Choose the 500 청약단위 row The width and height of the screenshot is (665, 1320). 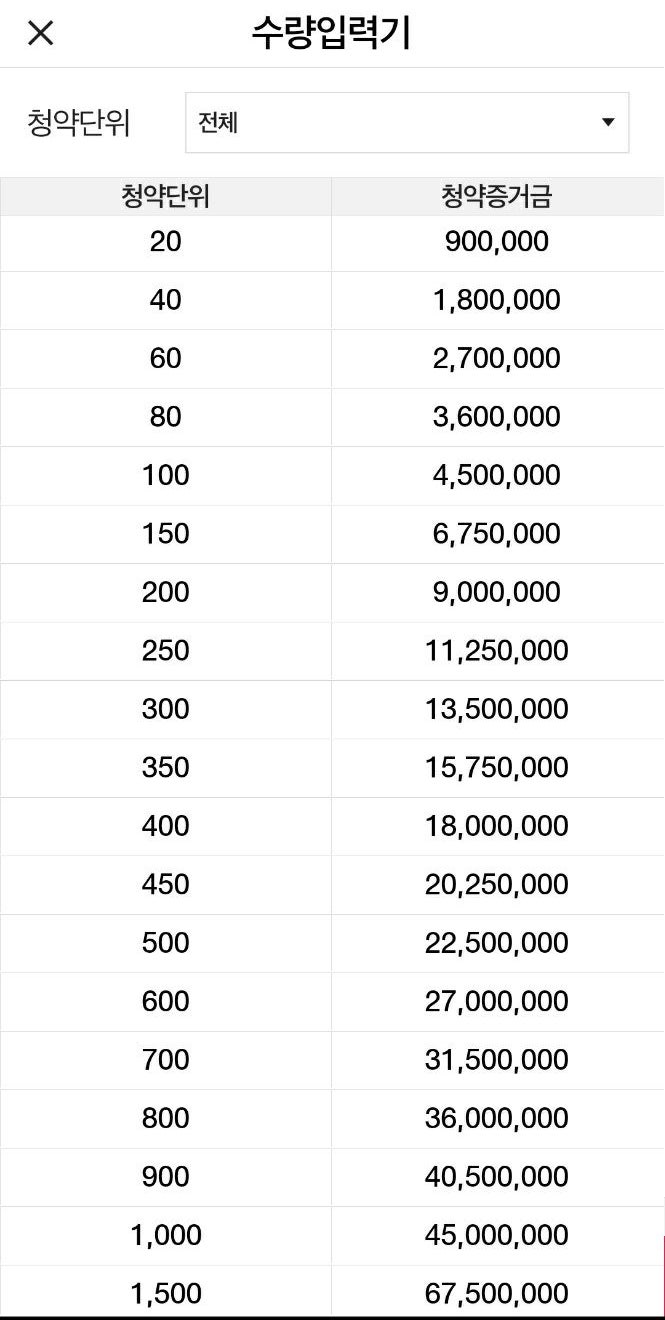(166, 943)
